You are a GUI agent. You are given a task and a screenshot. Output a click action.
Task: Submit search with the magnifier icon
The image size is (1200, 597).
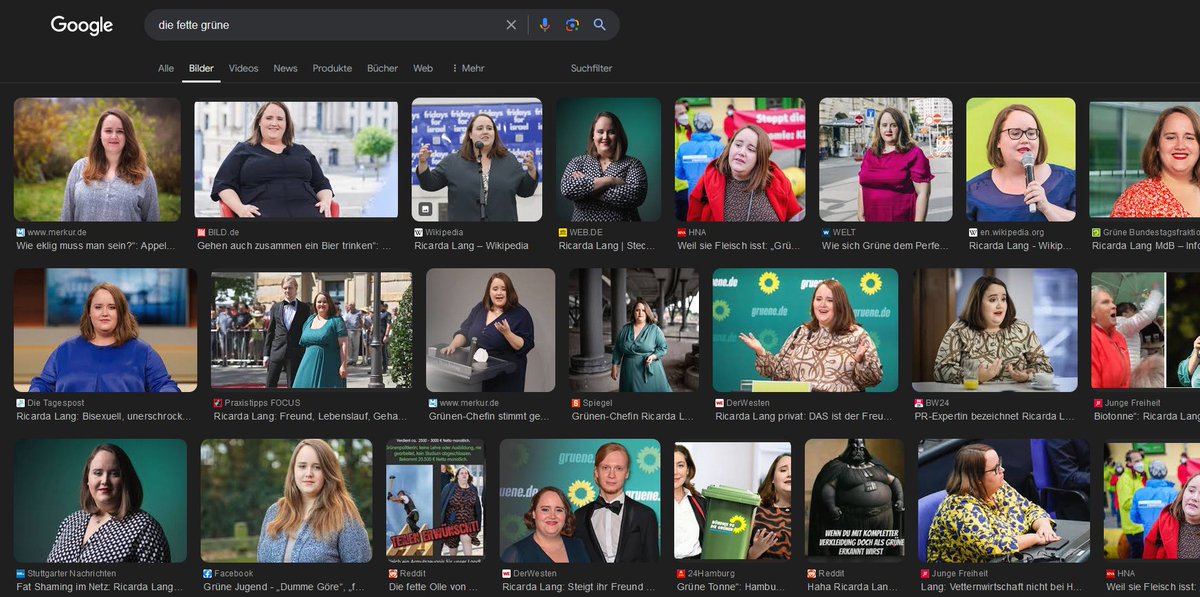click(600, 25)
